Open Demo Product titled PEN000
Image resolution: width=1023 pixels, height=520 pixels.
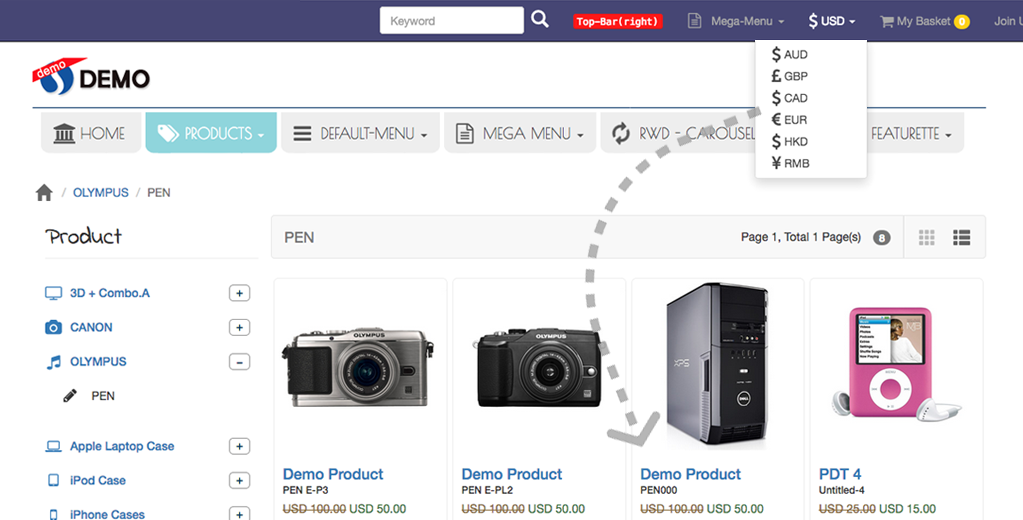690,474
